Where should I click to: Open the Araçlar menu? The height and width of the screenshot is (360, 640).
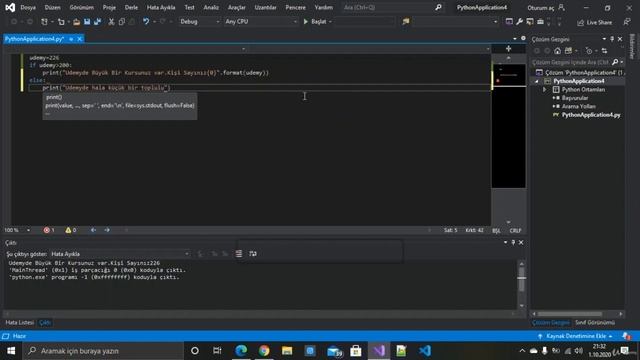click(x=237, y=7)
